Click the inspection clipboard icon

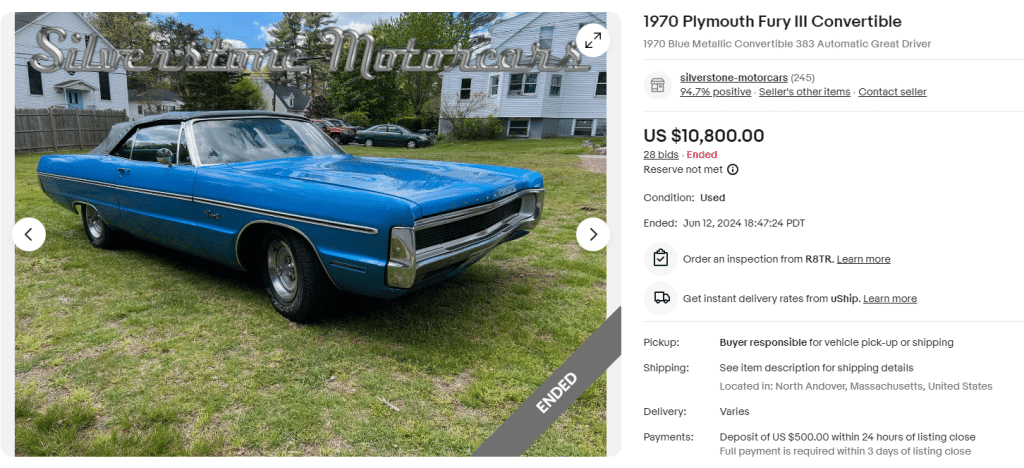pos(660,258)
